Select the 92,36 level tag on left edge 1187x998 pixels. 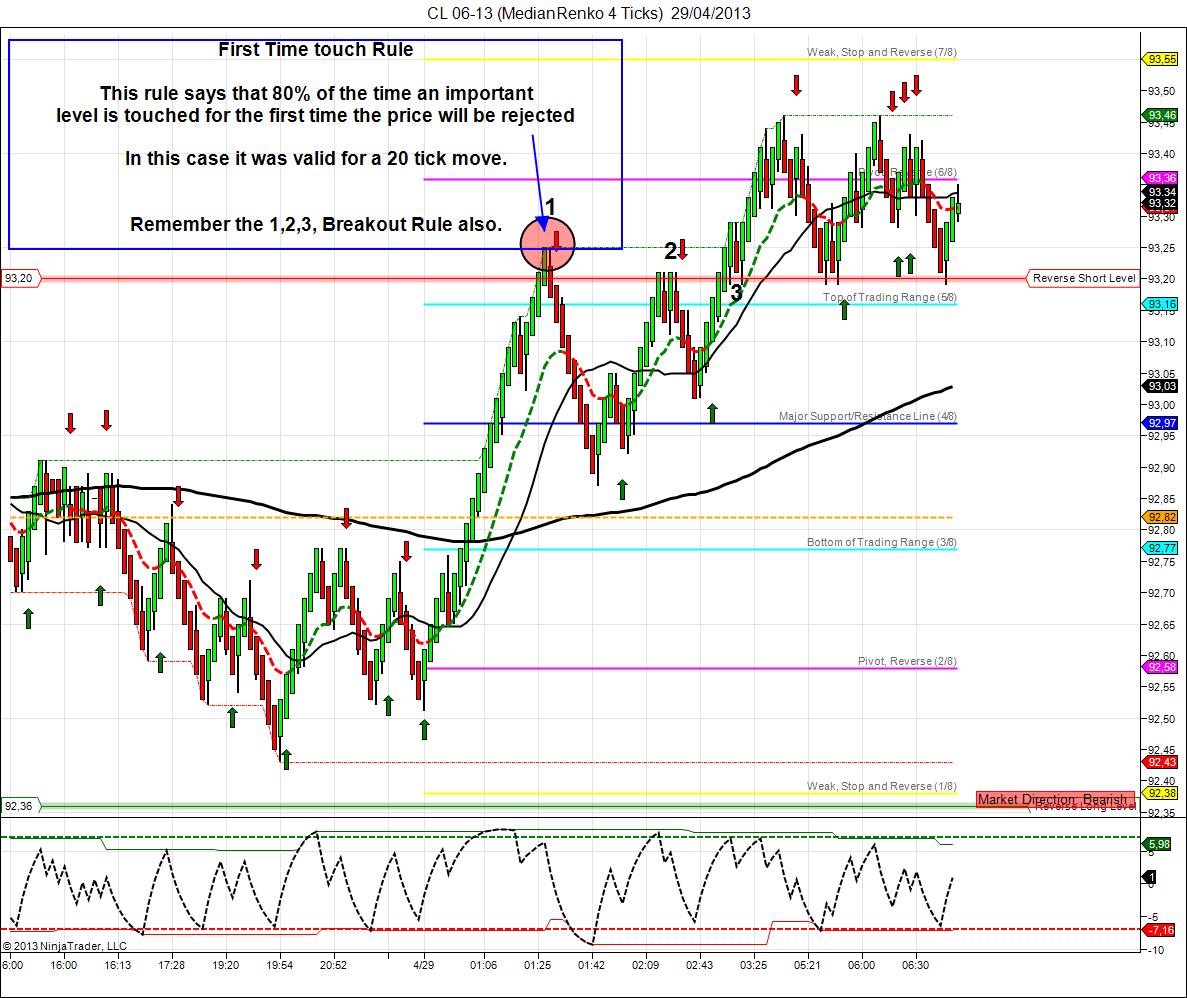20,806
